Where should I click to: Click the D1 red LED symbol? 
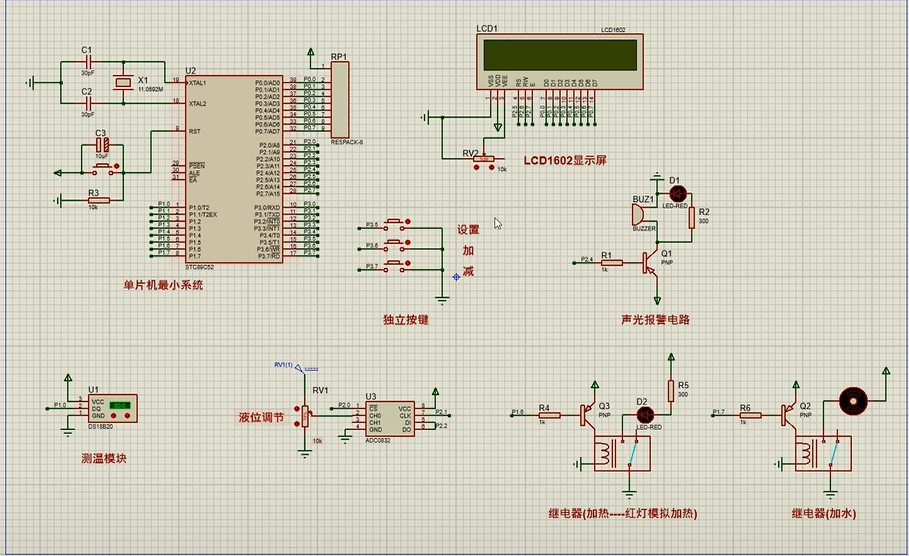[x=676, y=191]
